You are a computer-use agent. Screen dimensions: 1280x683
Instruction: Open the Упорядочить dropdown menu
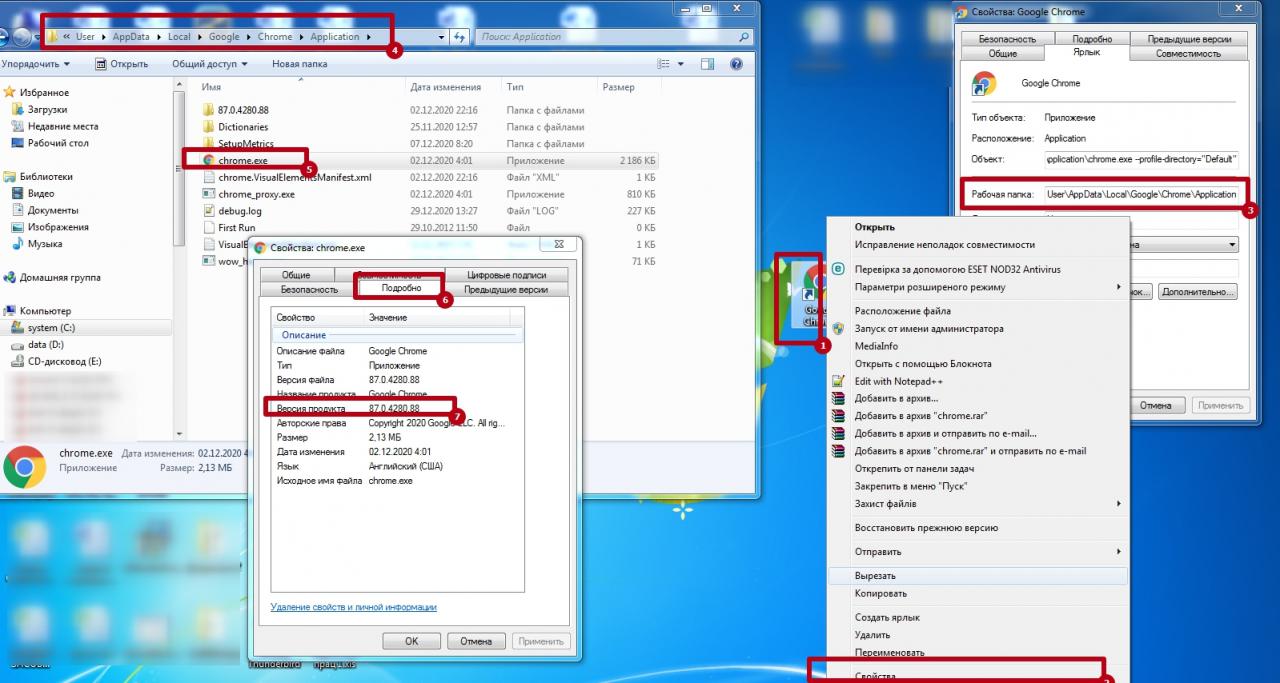35,64
